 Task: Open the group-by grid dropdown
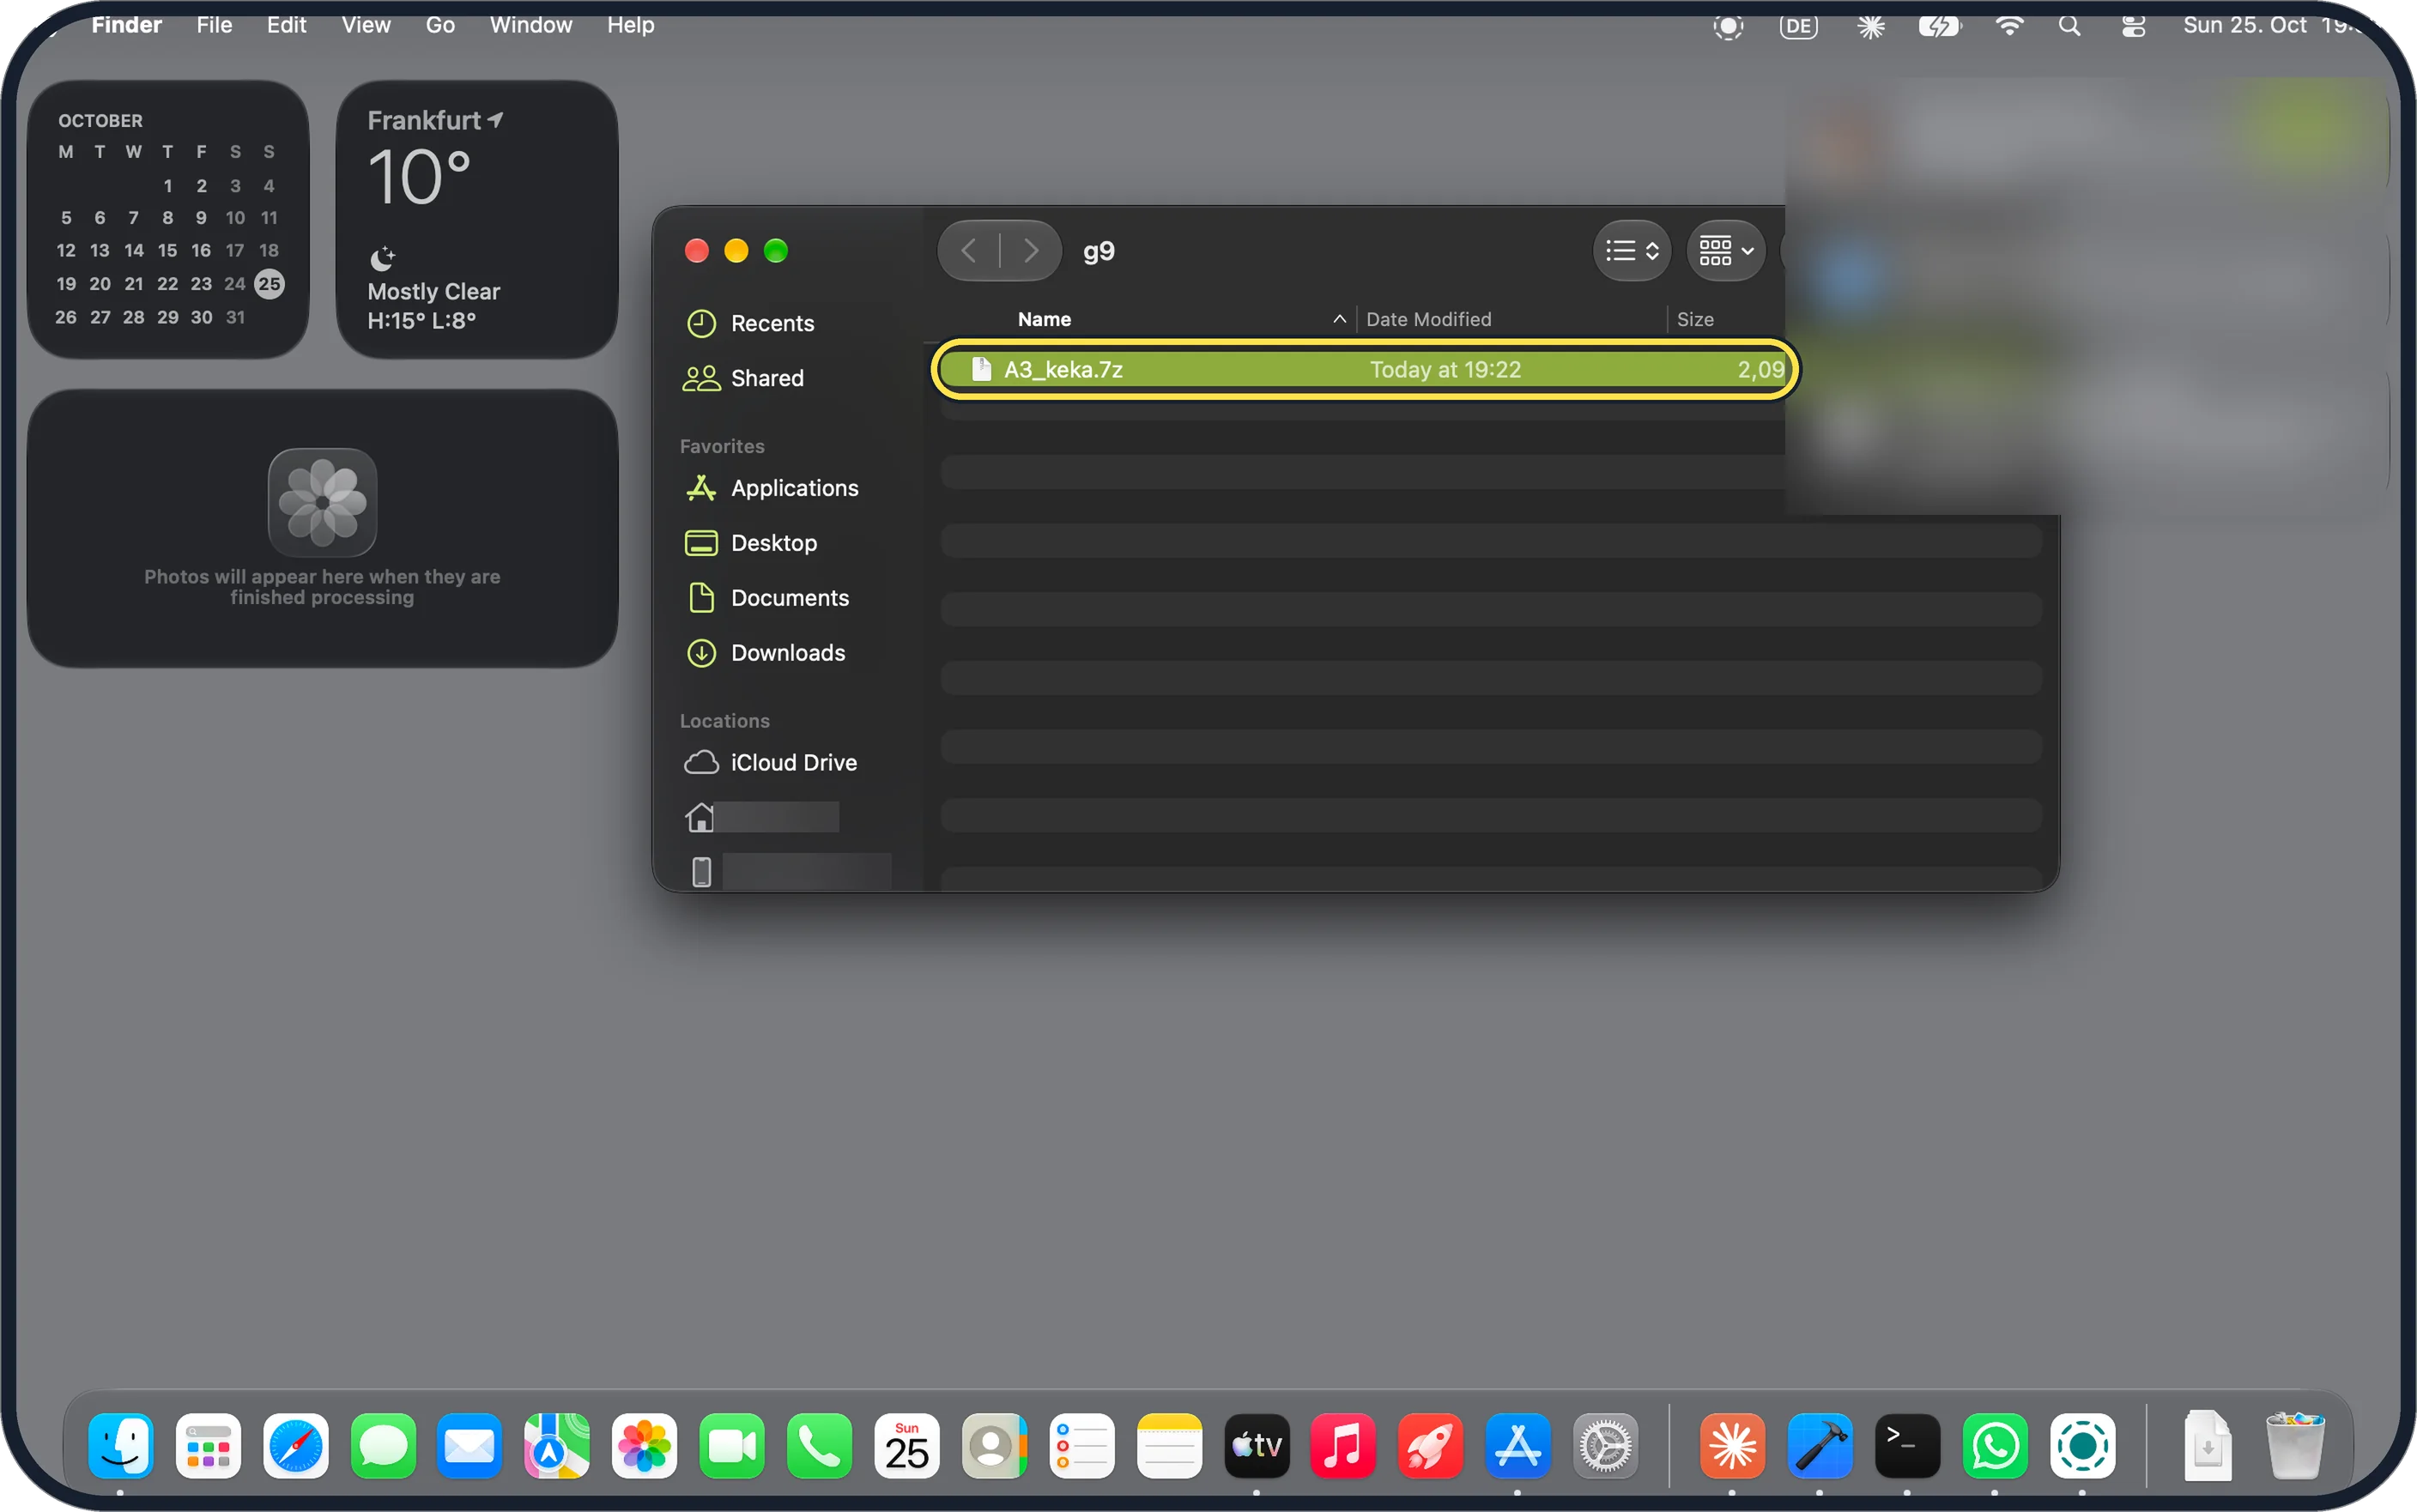tap(1727, 250)
